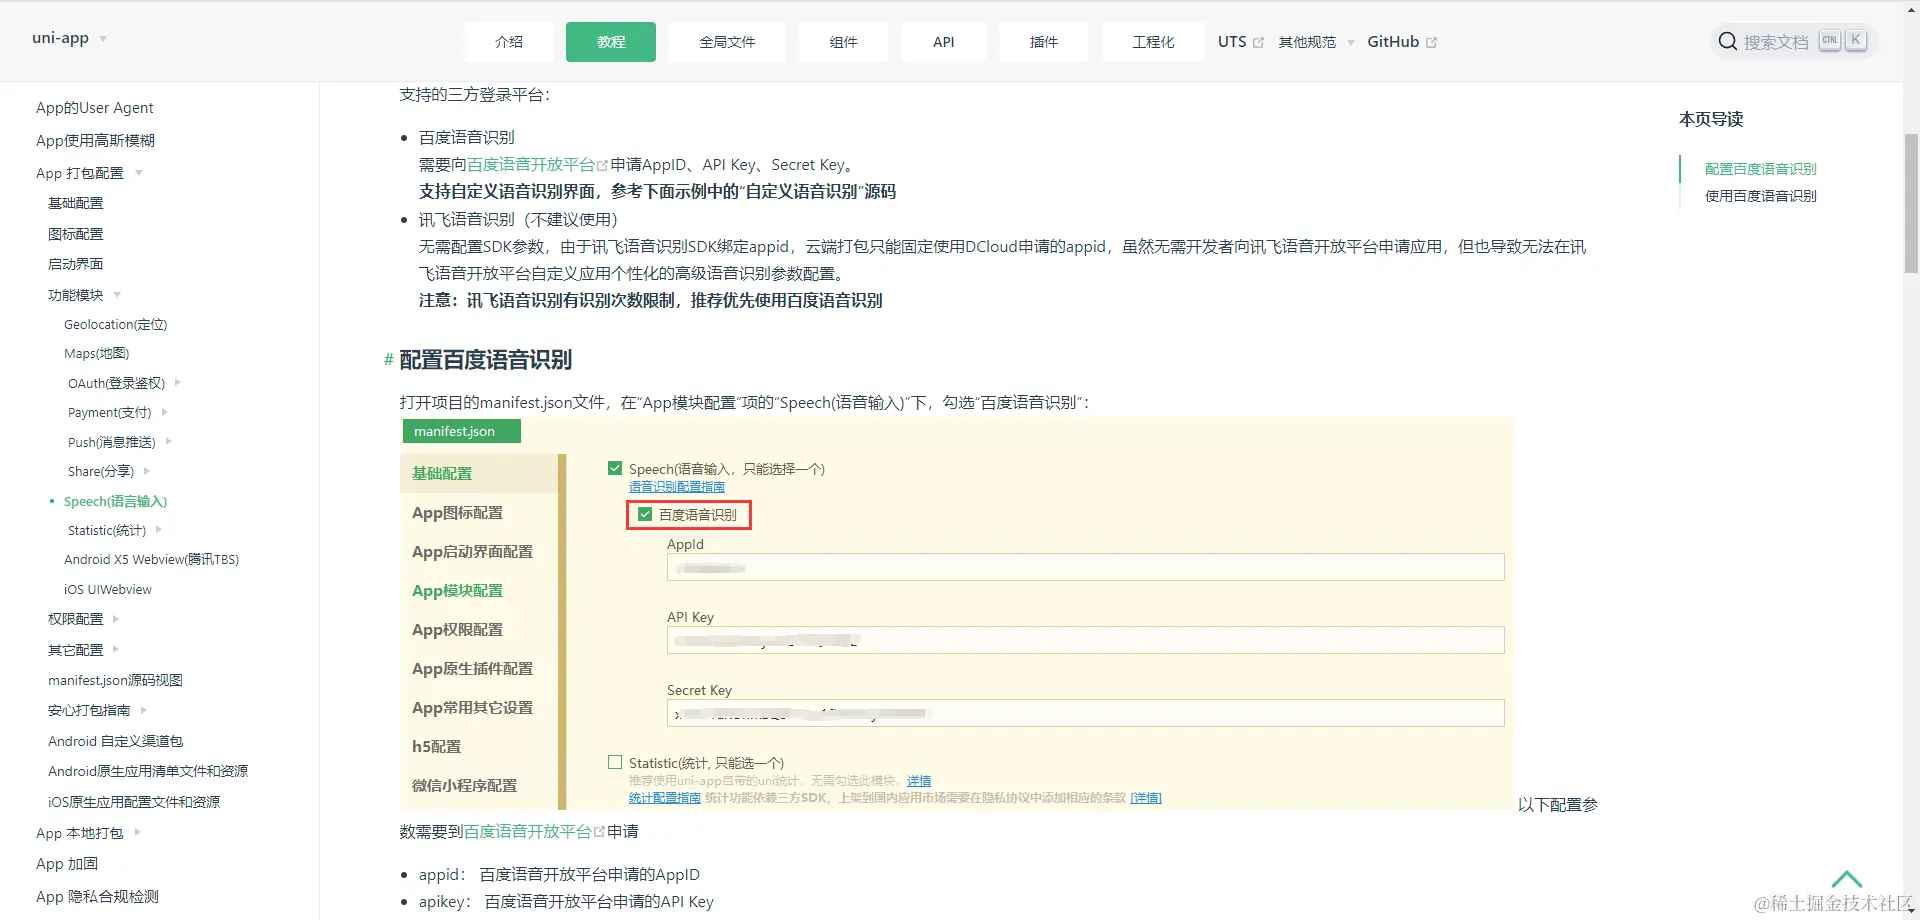Open the 介绍 nav tab

click(x=509, y=42)
